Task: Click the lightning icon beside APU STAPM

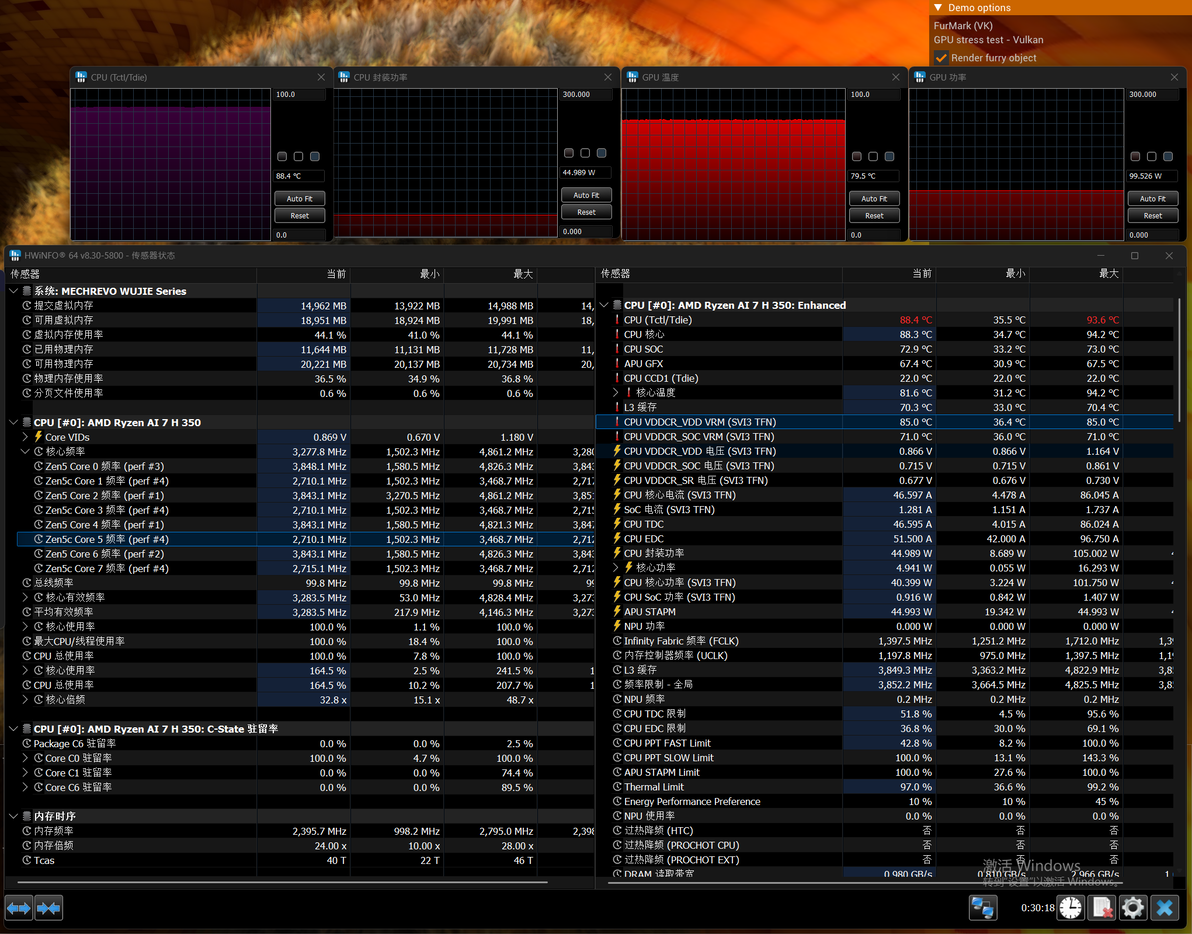Action: [x=617, y=611]
